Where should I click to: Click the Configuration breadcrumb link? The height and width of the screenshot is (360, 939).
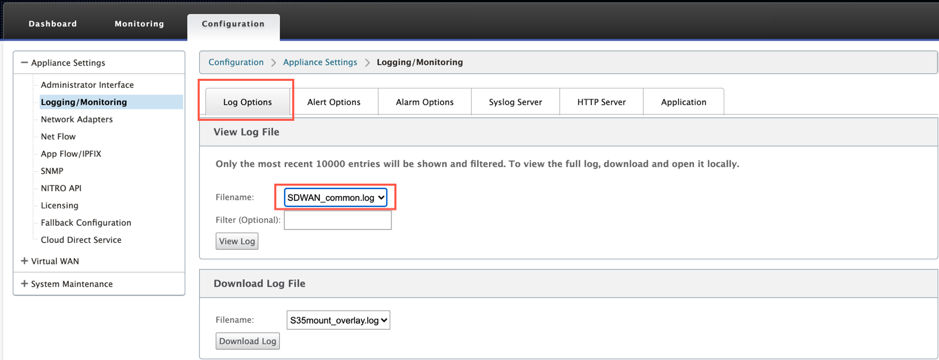pyautogui.click(x=236, y=62)
